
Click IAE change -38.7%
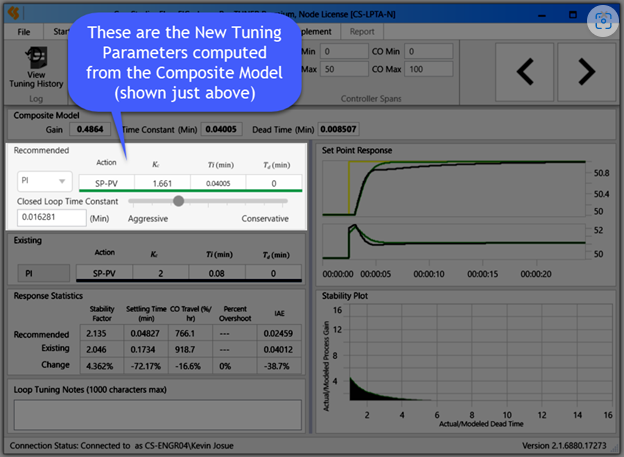pyautogui.click(x=279, y=366)
